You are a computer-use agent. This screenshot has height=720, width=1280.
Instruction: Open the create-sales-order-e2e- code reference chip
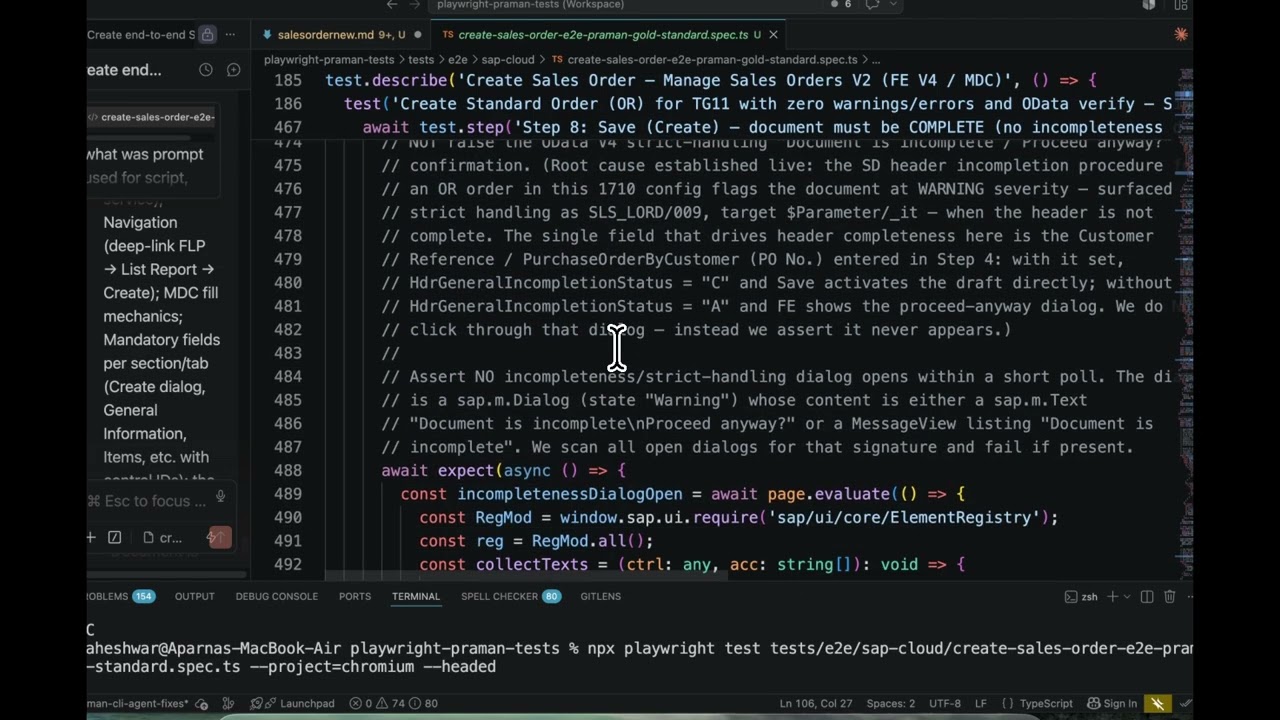[150, 117]
